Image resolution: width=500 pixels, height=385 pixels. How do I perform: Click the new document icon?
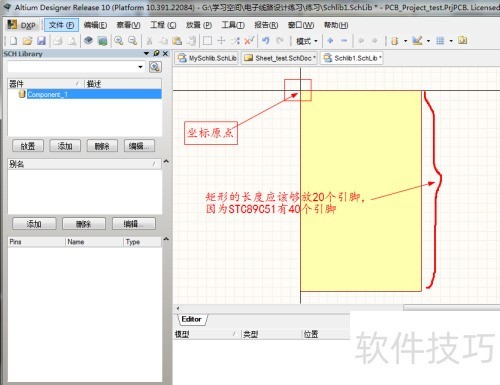[13, 41]
